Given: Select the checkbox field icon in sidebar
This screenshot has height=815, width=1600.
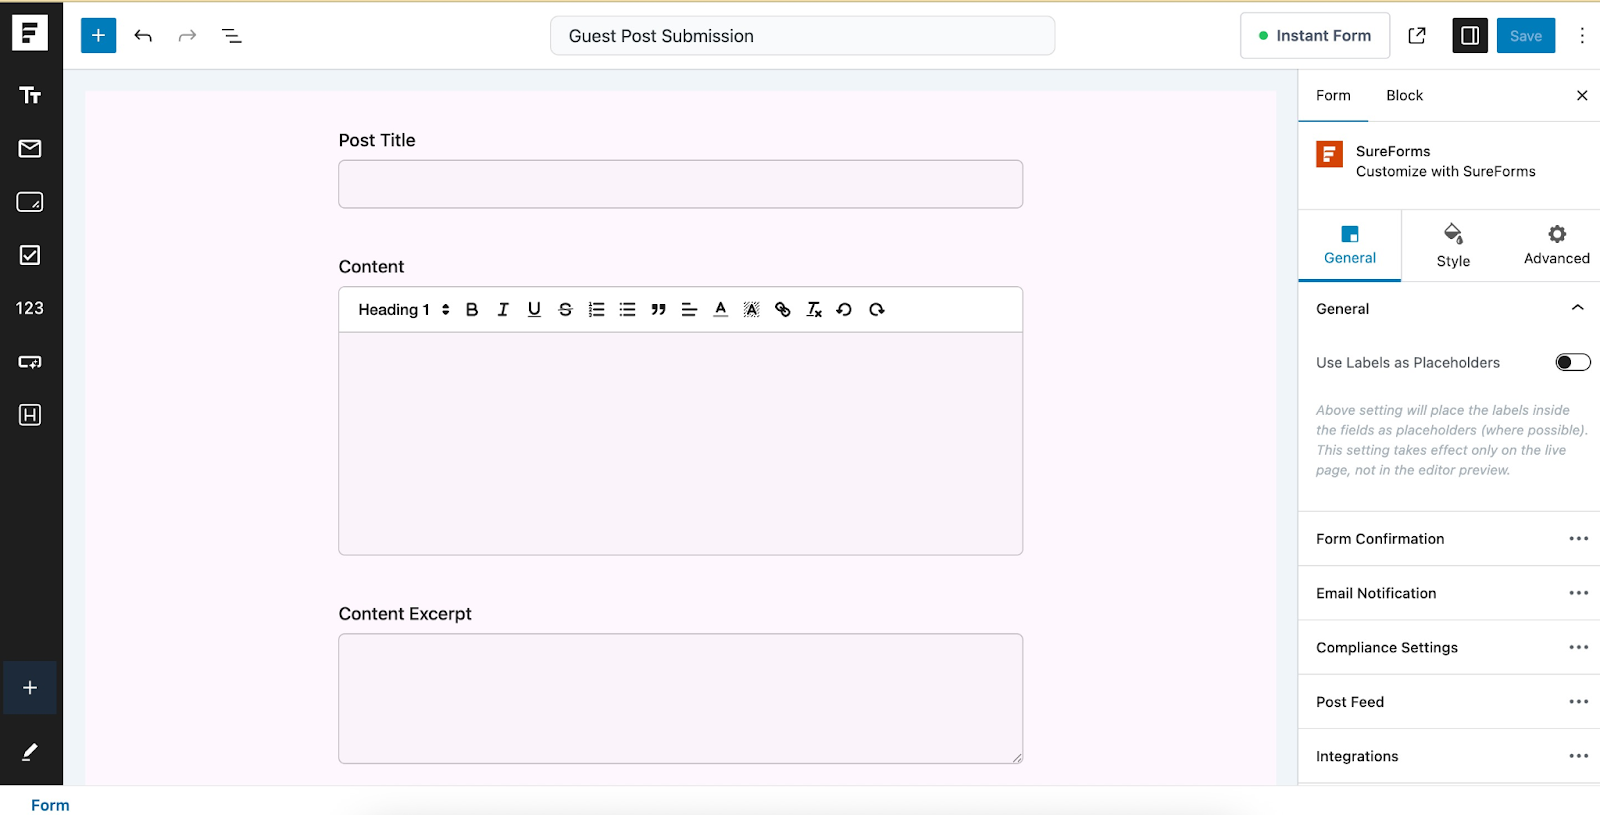Looking at the screenshot, I should click(x=30, y=254).
